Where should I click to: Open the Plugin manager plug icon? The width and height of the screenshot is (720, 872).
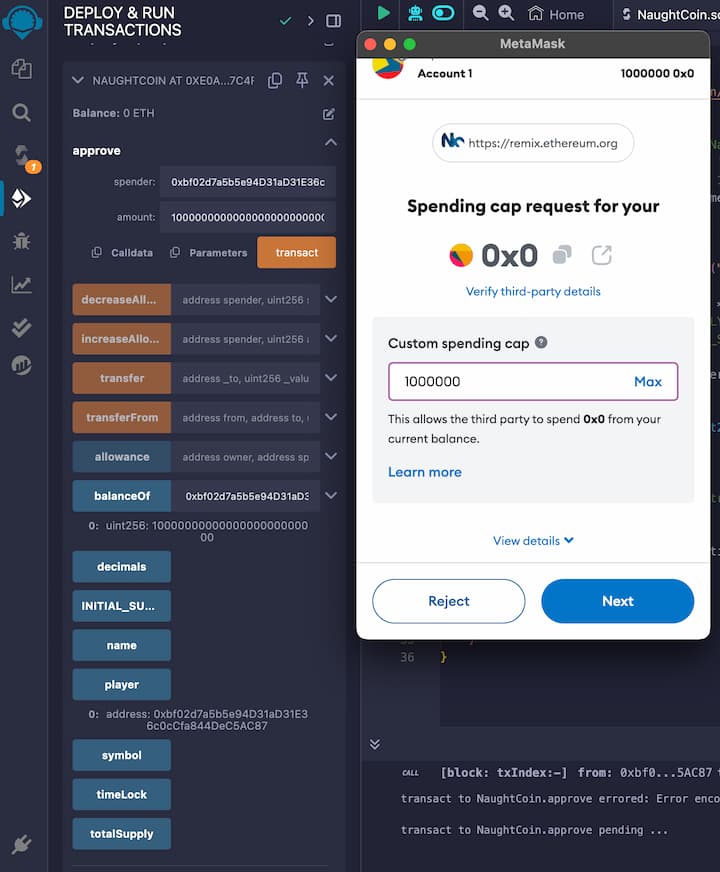point(22,844)
